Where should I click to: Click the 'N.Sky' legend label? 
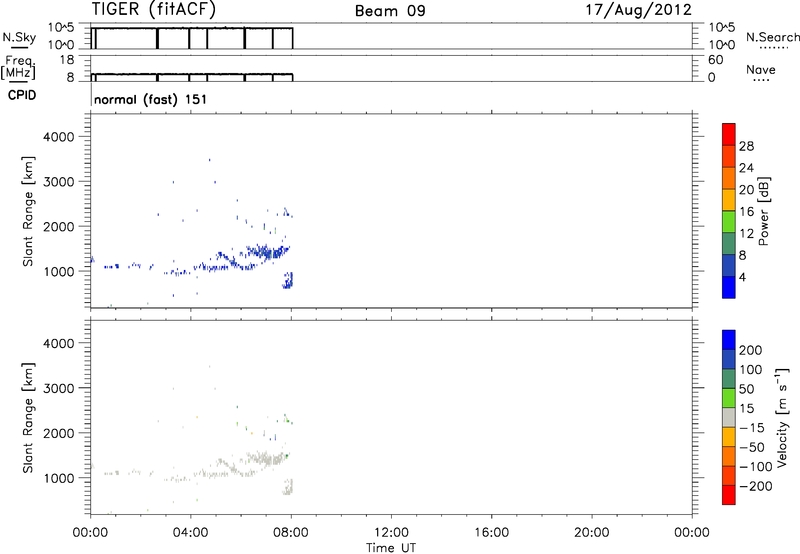[19, 37]
